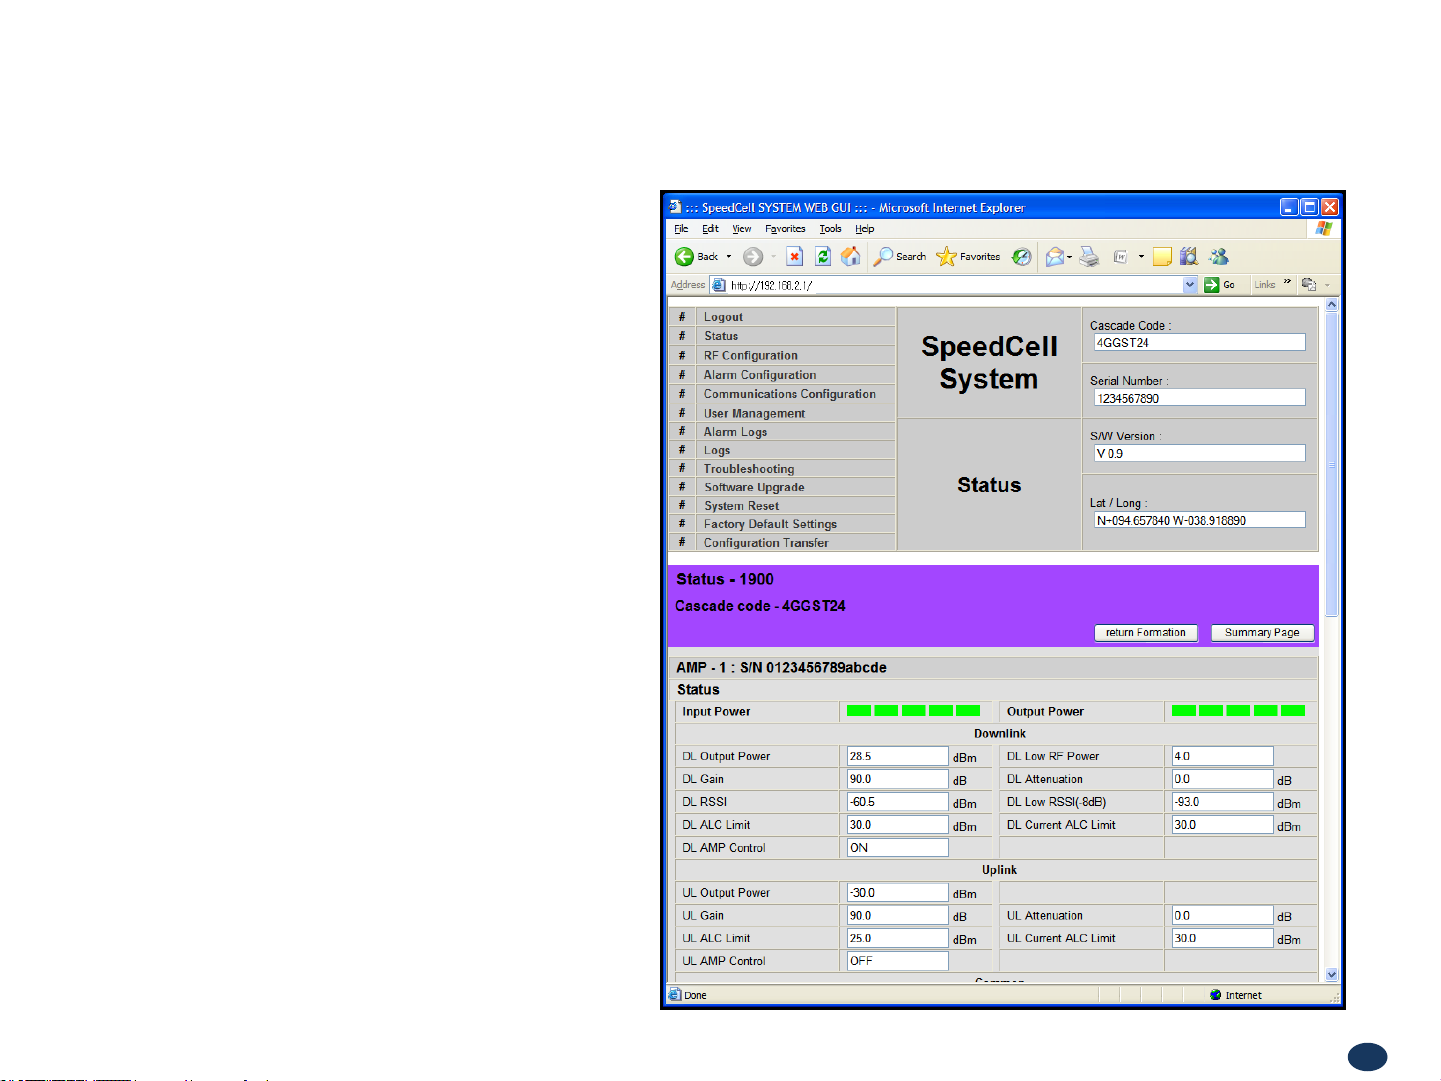Click the S/W Version field
Screen dimensions: 1441x1081
[x=1199, y=453]
